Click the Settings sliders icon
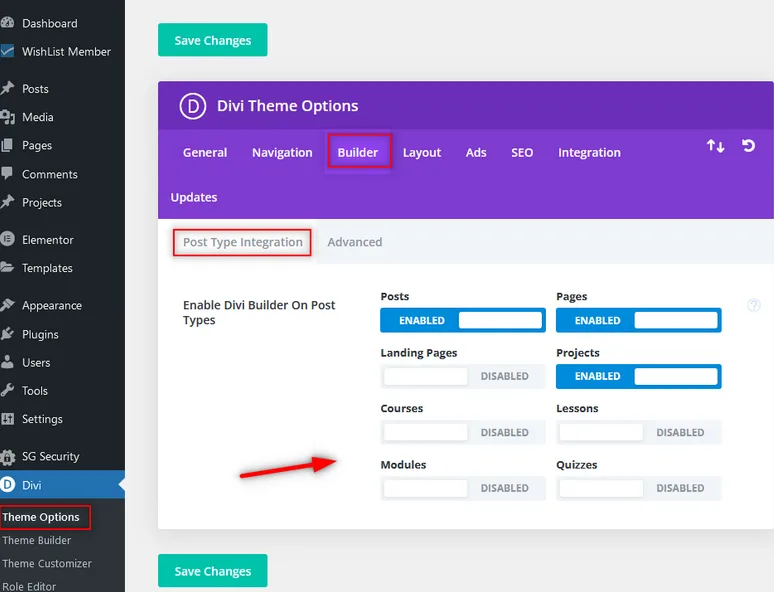The width and height of the screenshot is (774, 592). point(7,419)
